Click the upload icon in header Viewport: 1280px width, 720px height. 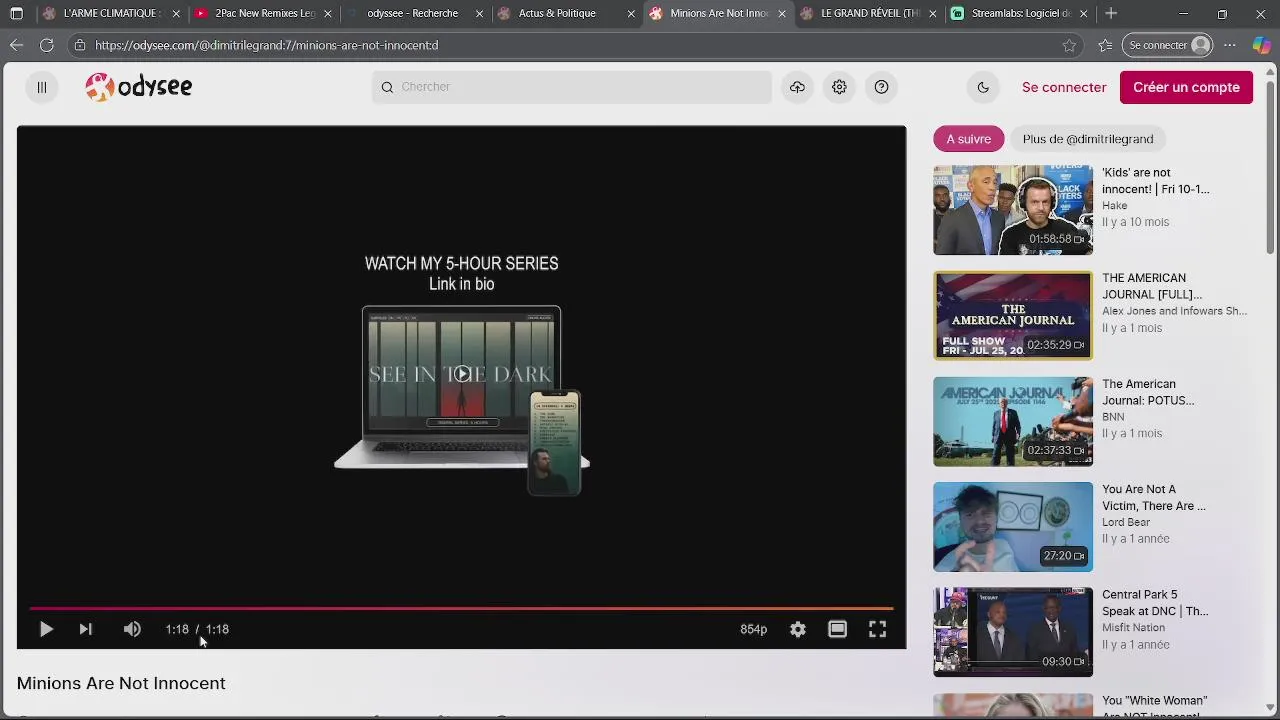tap(797, 87)
